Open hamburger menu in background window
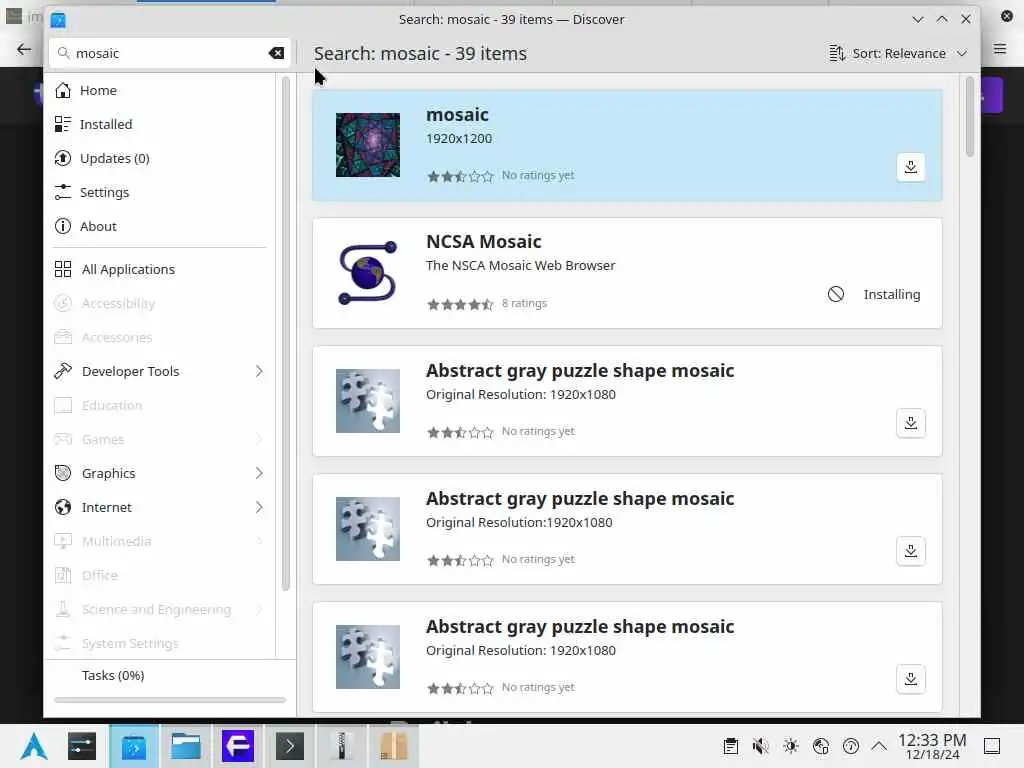Image resolution: width=1024 pixels, height=768 pixels. [x=1000, y=49]
